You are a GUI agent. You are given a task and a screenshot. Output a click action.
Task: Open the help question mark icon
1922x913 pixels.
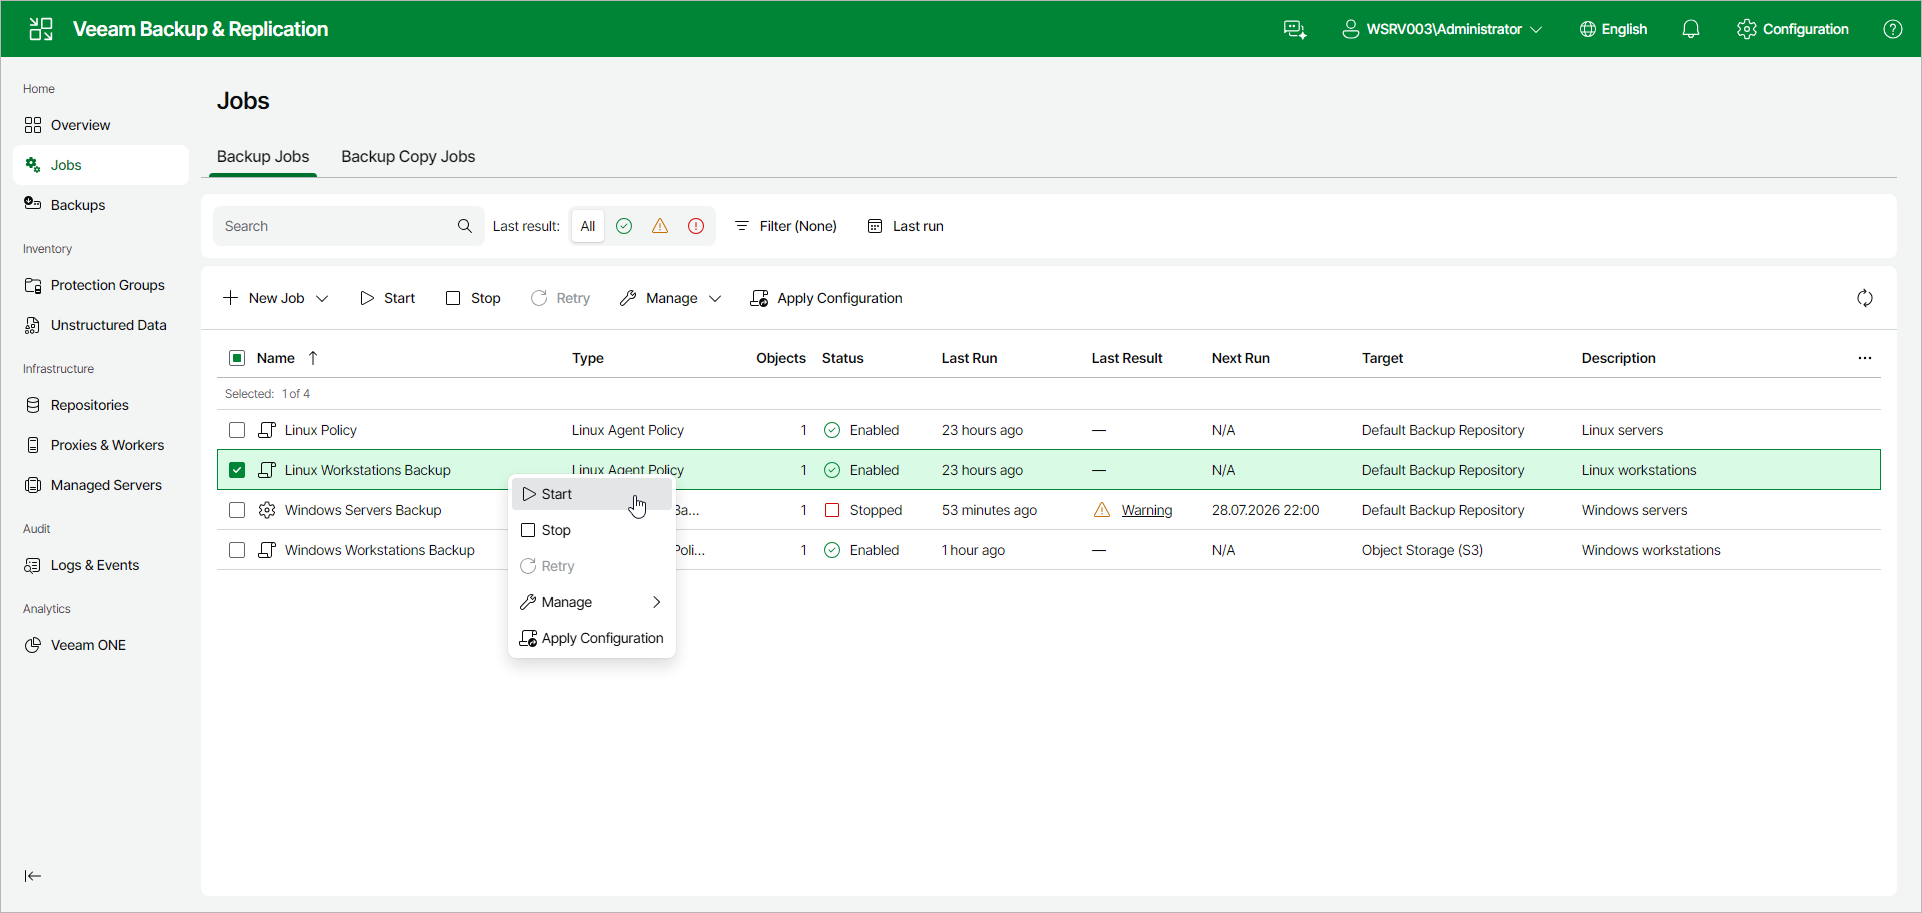[1893, 29]
